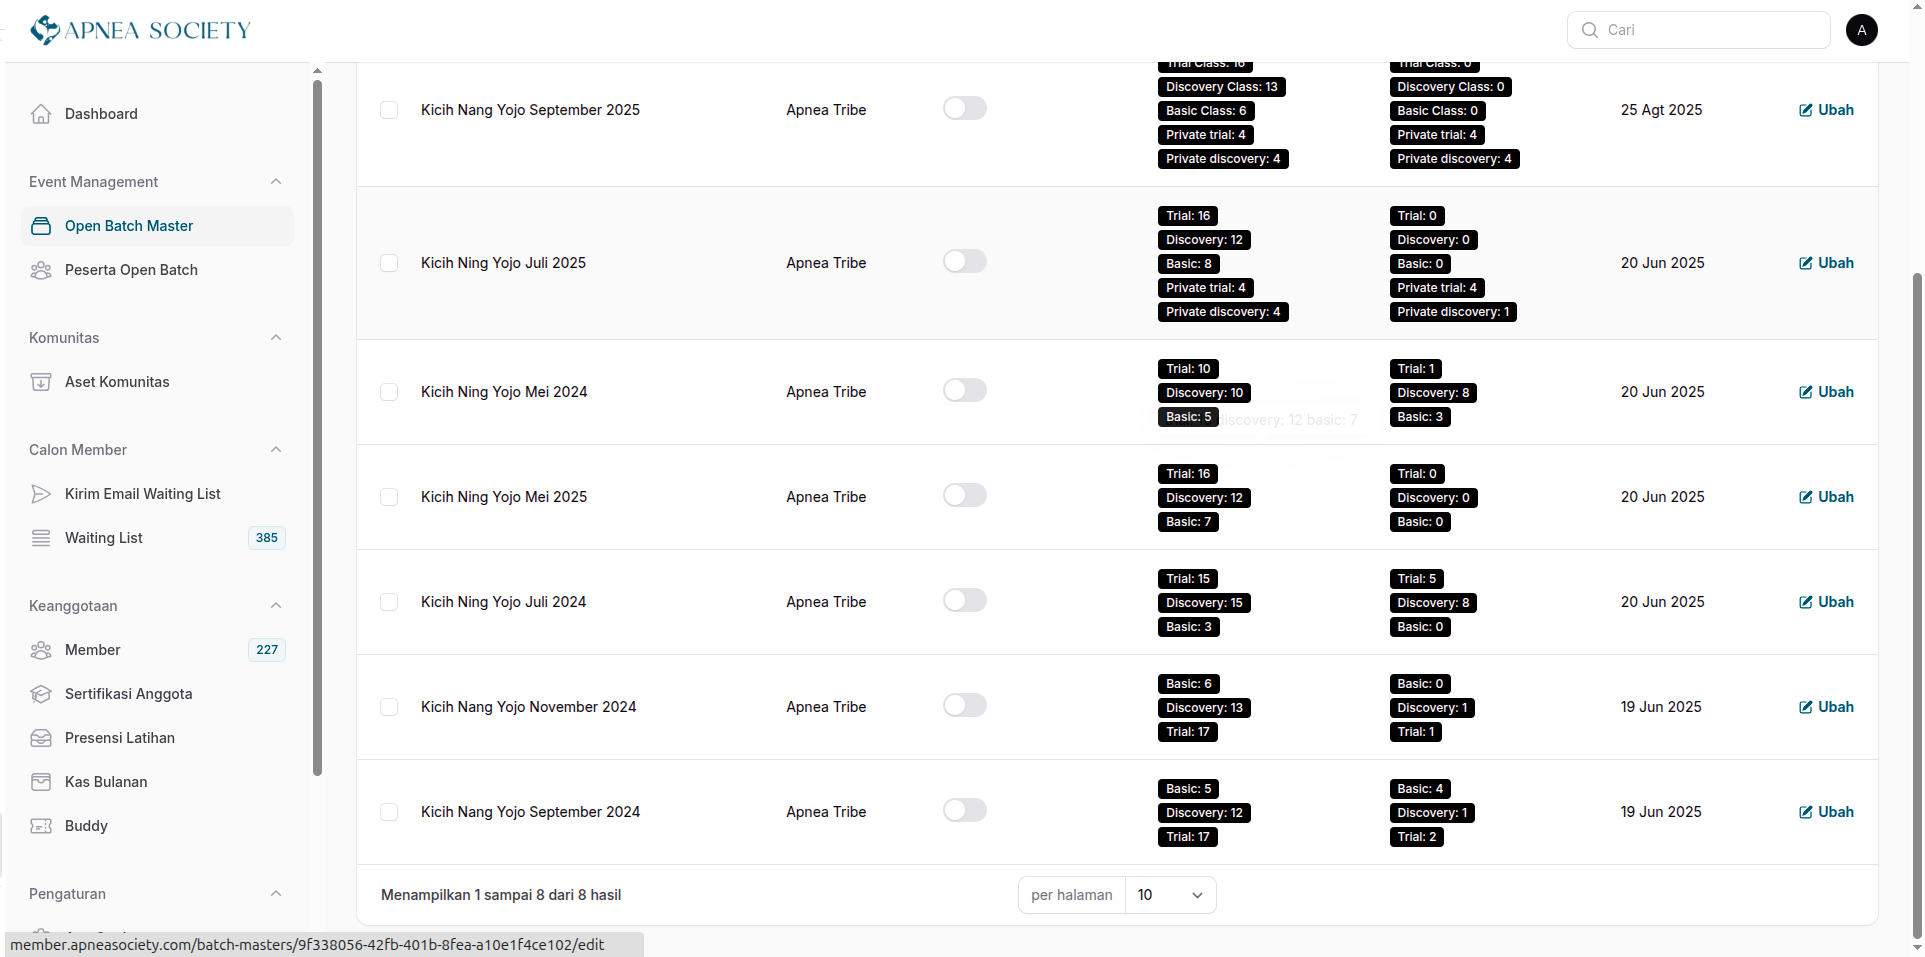Click the Peserta Open Batch people icon
This screenshot has width=1925, height=957.
(x=41, y=270)
